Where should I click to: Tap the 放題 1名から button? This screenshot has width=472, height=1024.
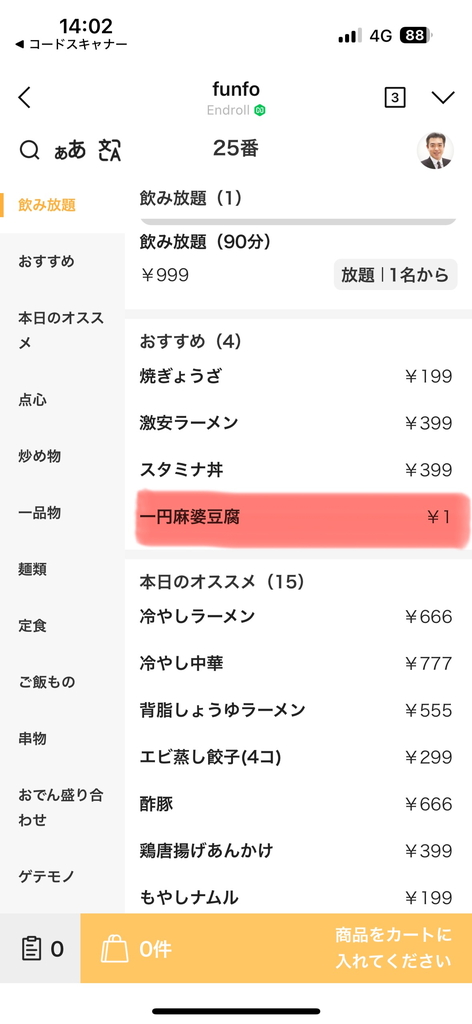(395, 275)
